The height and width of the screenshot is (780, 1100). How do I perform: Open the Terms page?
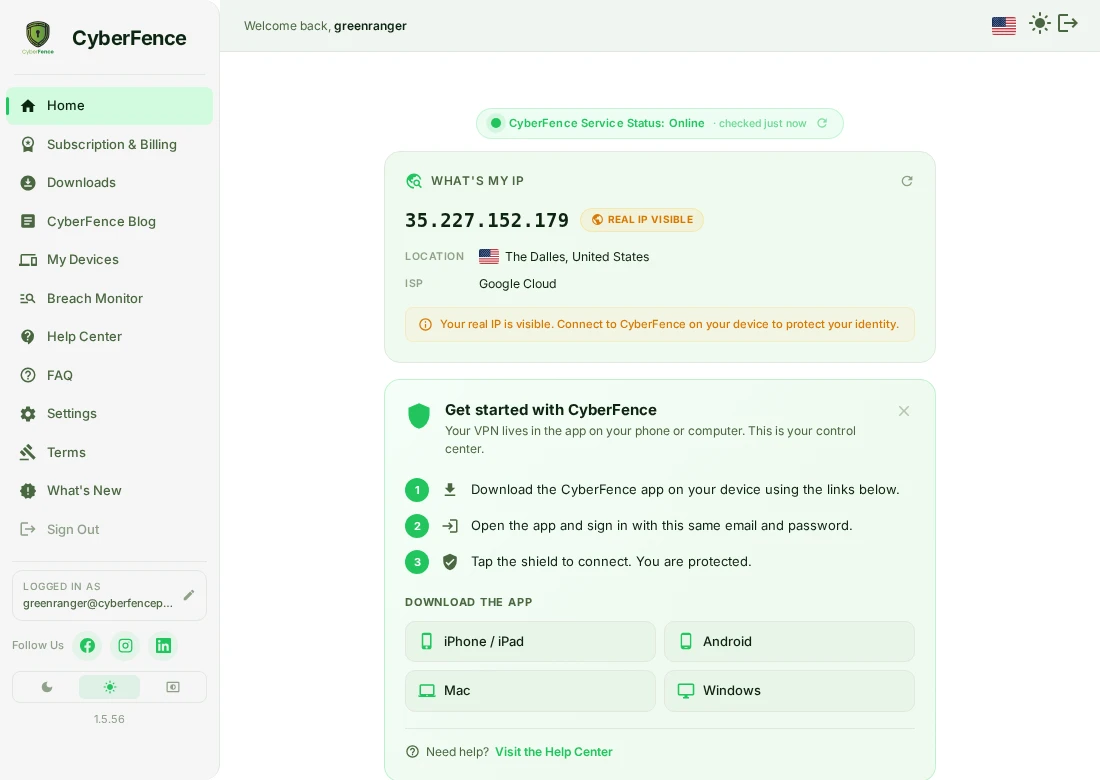[x=109, y=452]
